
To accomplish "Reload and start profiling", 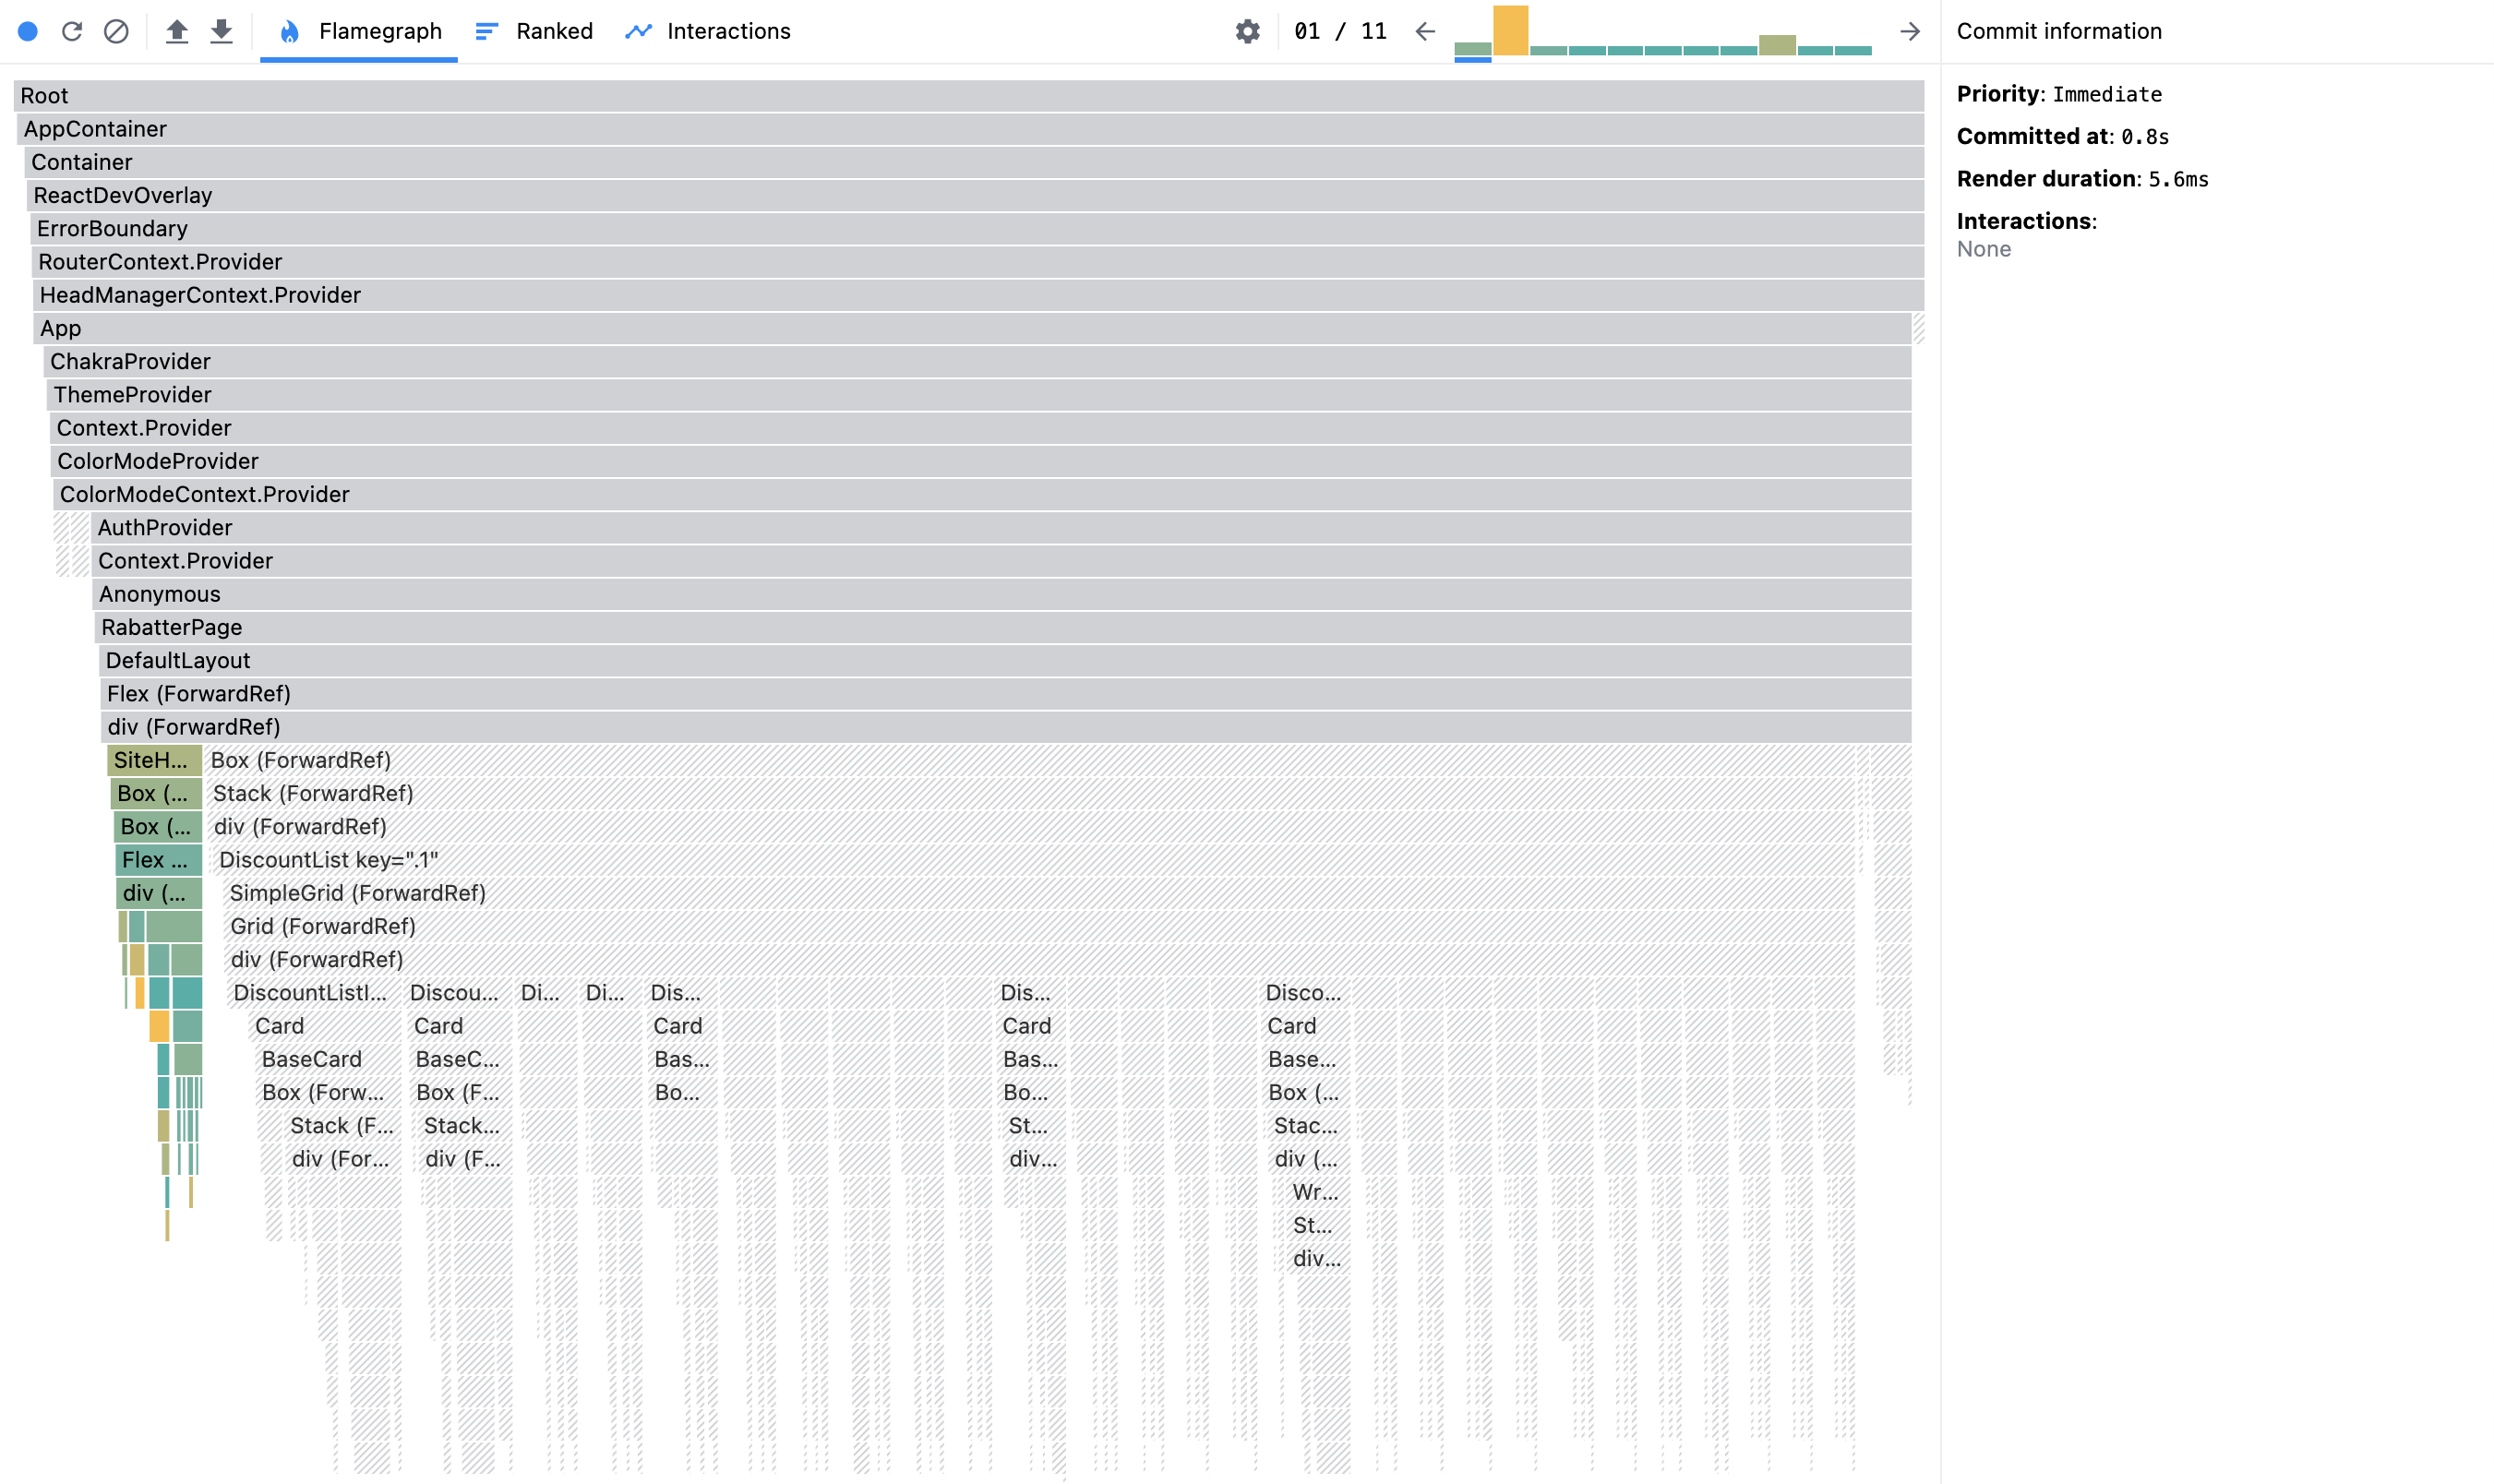I will coord(72,31).
